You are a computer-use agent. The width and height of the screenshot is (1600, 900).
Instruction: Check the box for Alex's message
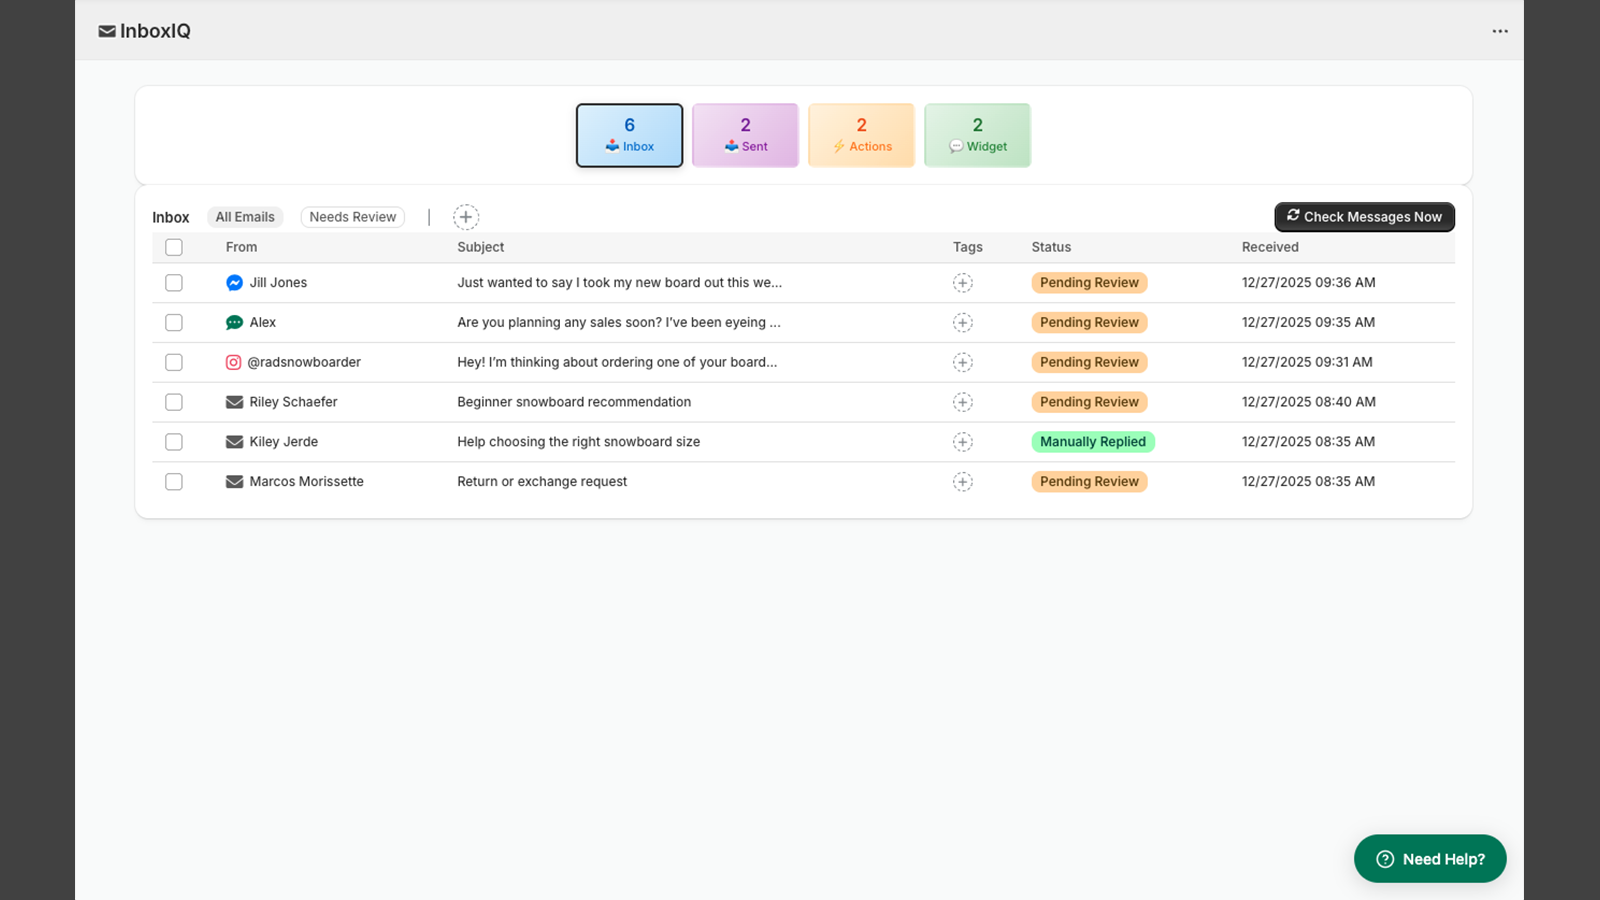coord(174,323)
